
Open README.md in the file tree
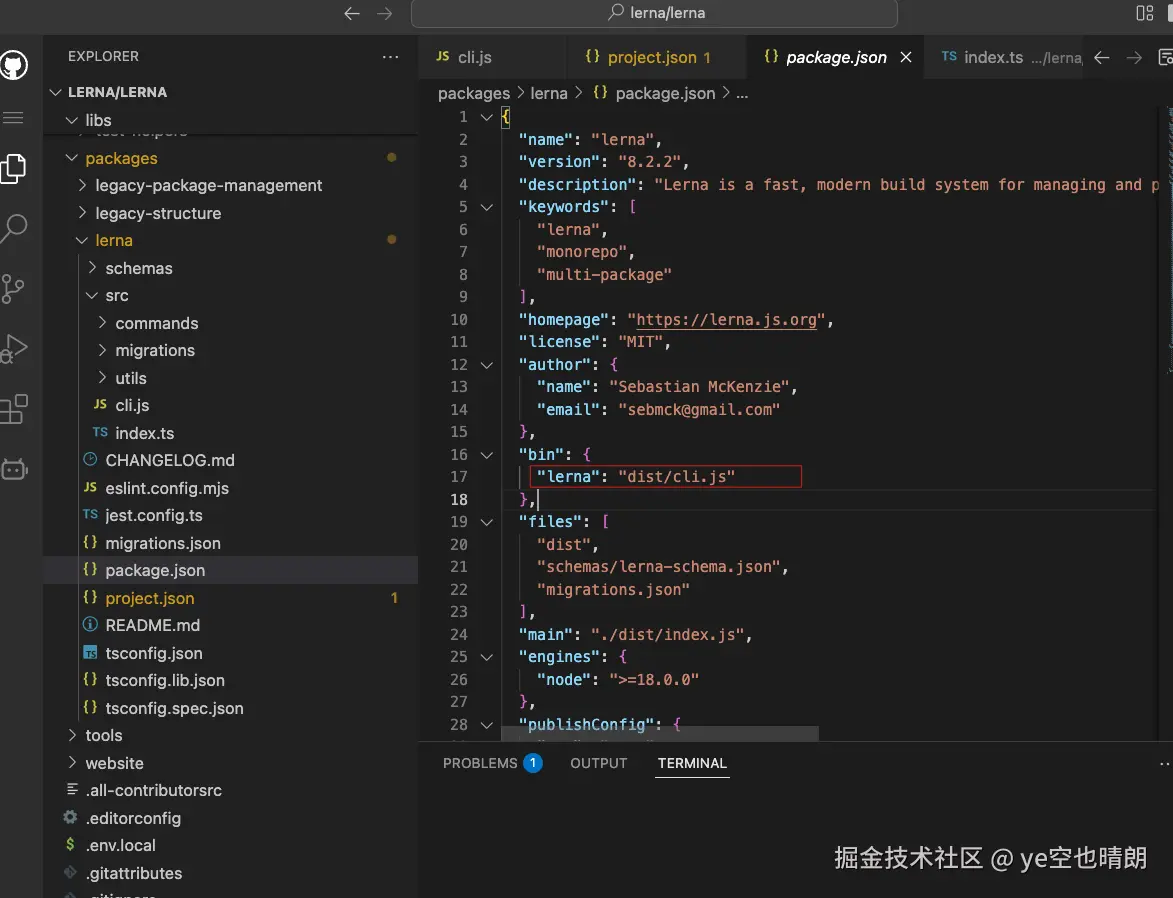[152, 625]
